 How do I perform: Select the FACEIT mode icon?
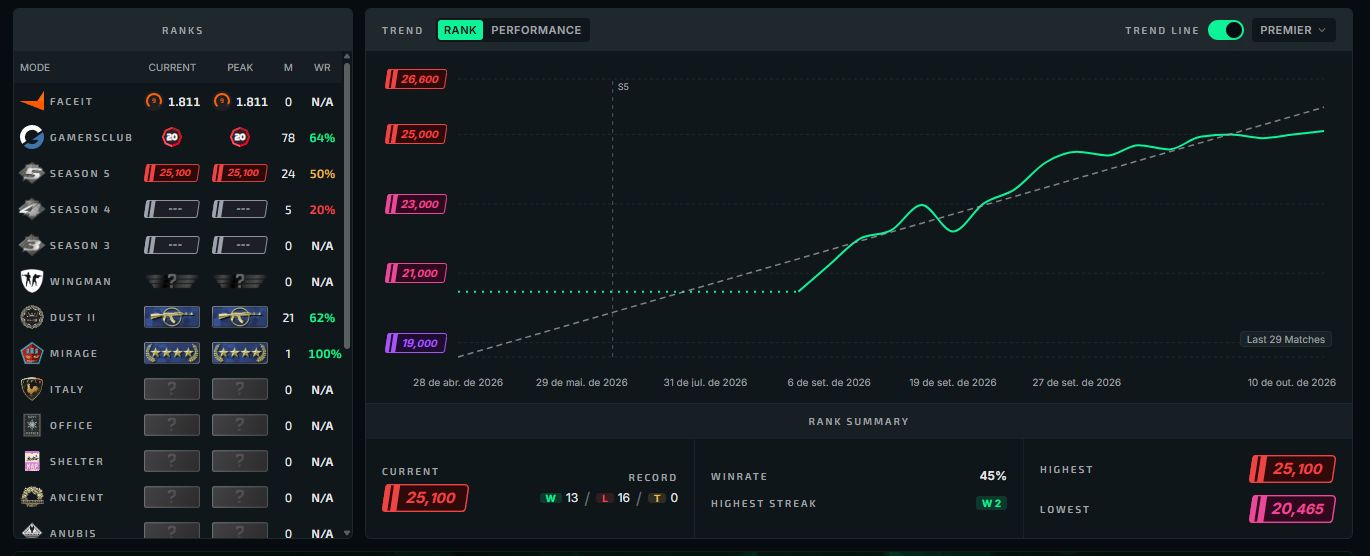pyautogui.click(x=32, y=101)
